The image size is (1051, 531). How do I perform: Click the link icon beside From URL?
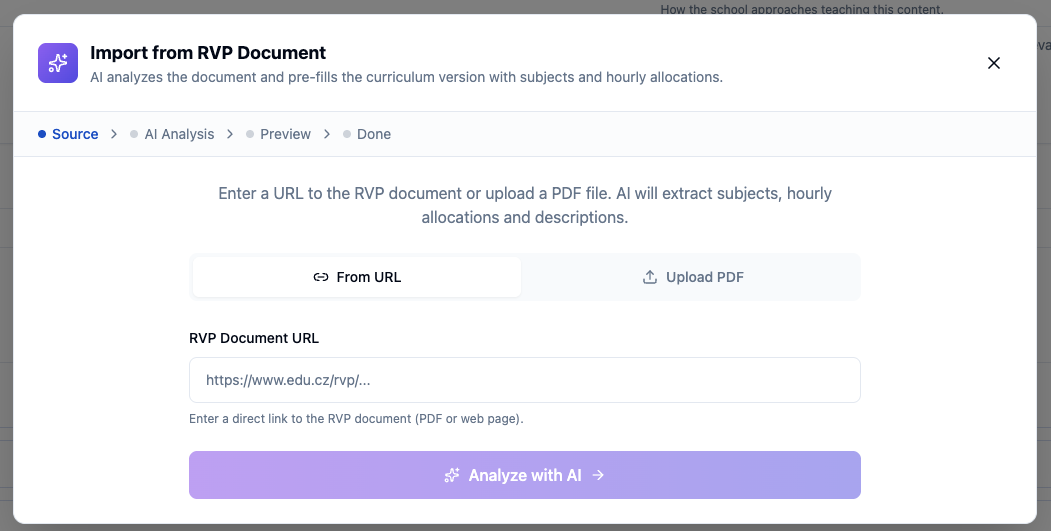320,277
